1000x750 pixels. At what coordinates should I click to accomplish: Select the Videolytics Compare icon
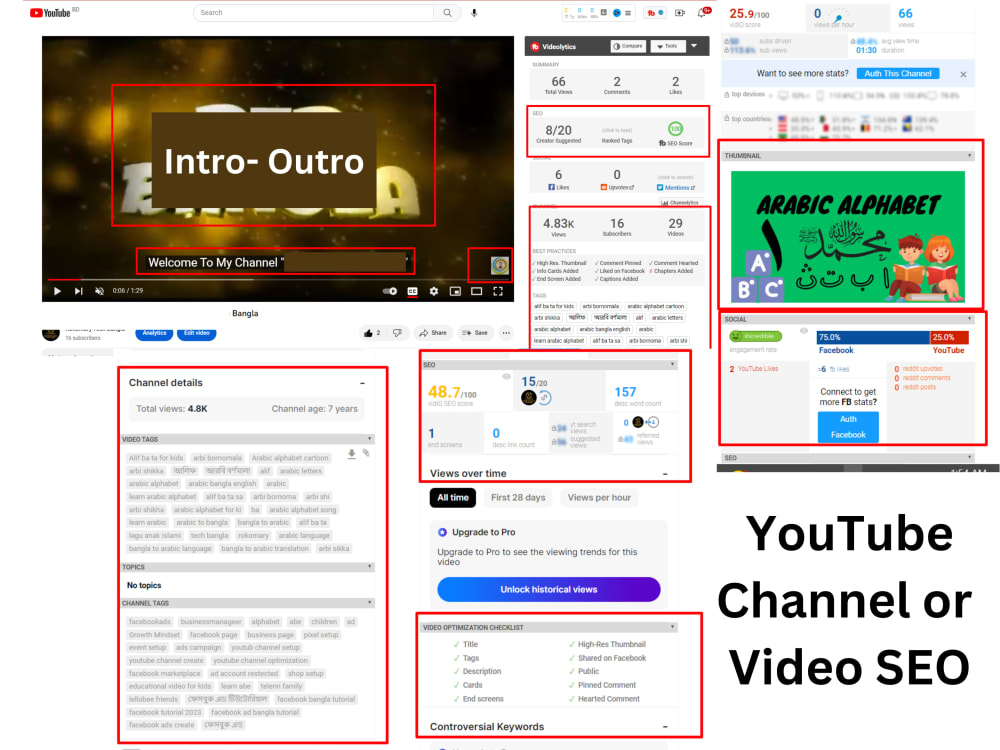(616, 46)
